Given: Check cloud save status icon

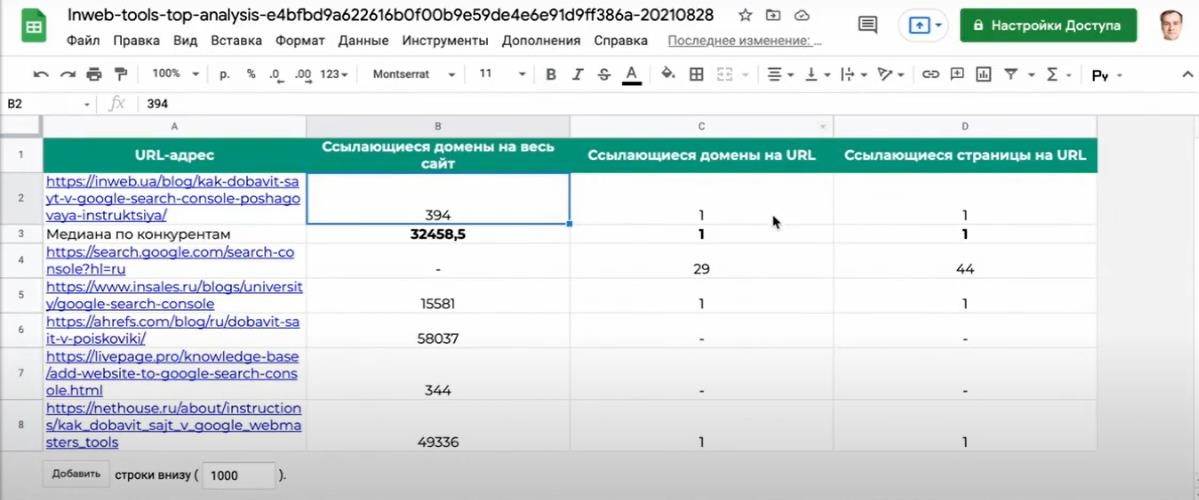Looking at the screenshot, I should click(801, 15).
